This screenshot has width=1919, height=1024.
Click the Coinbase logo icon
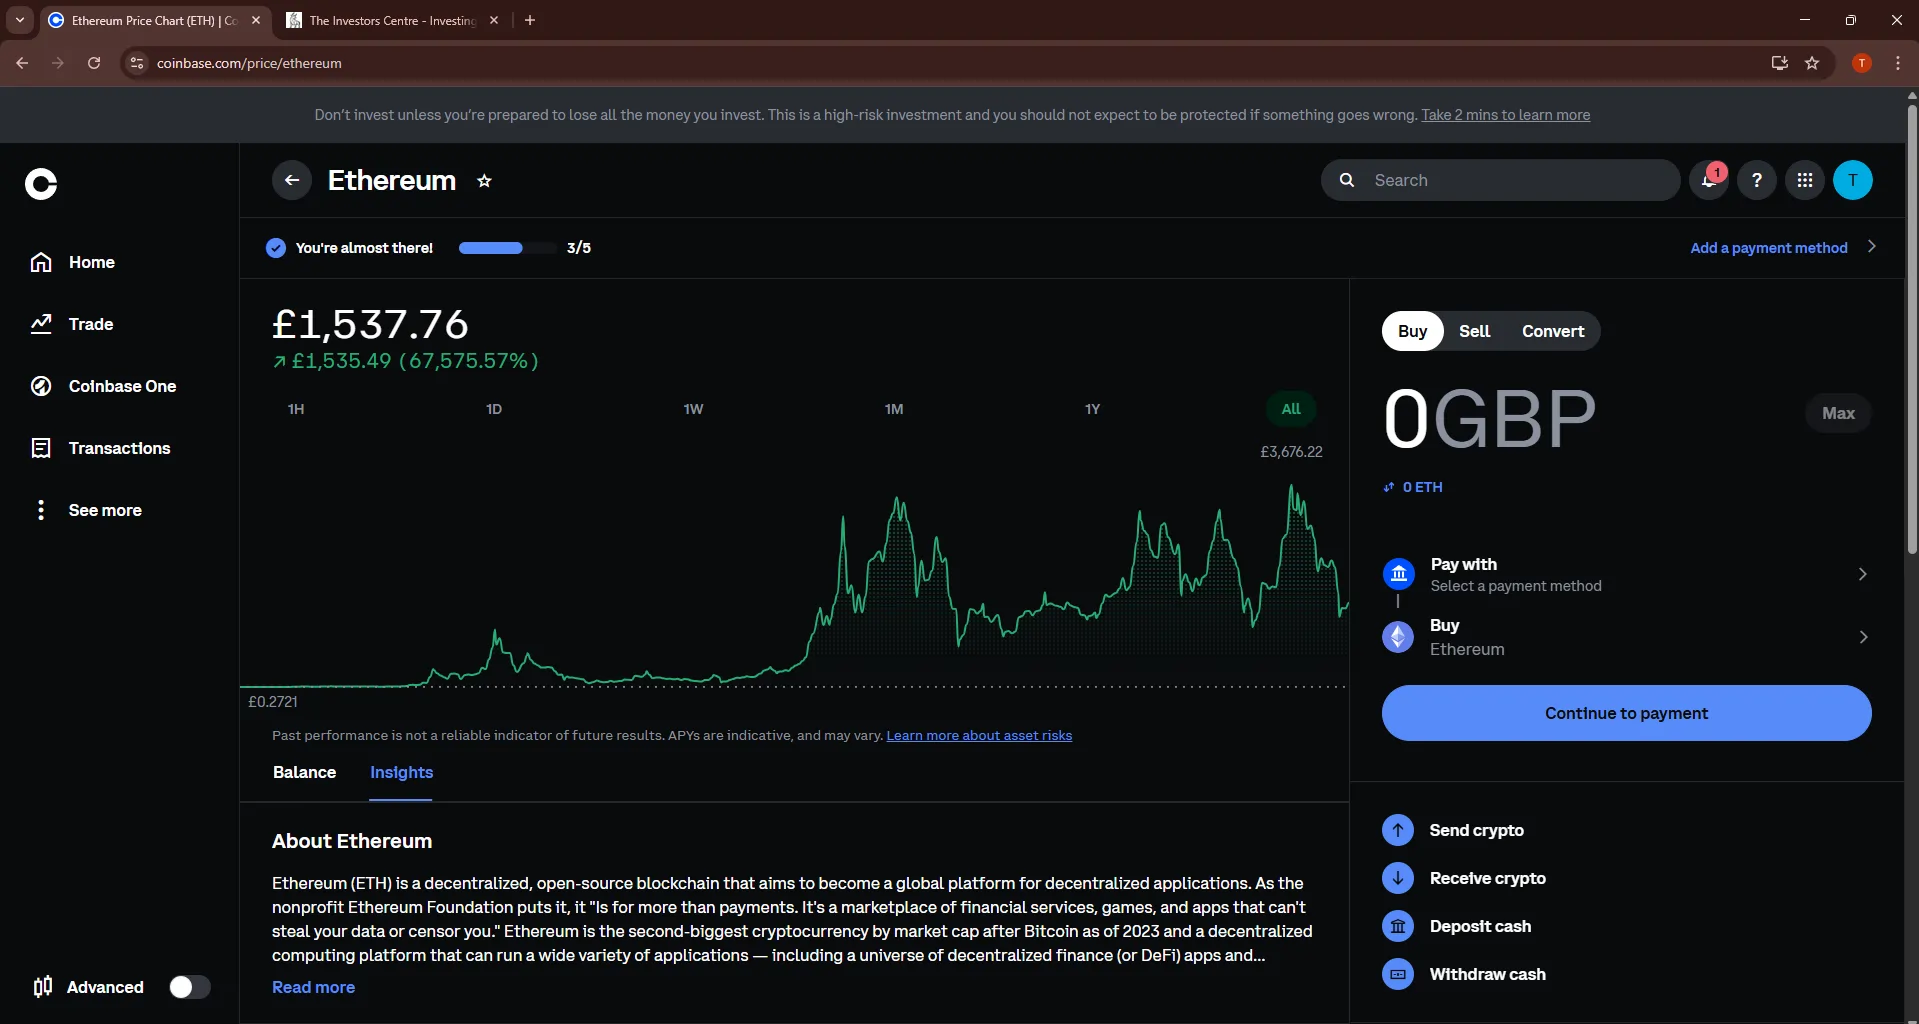pos(41,184)
